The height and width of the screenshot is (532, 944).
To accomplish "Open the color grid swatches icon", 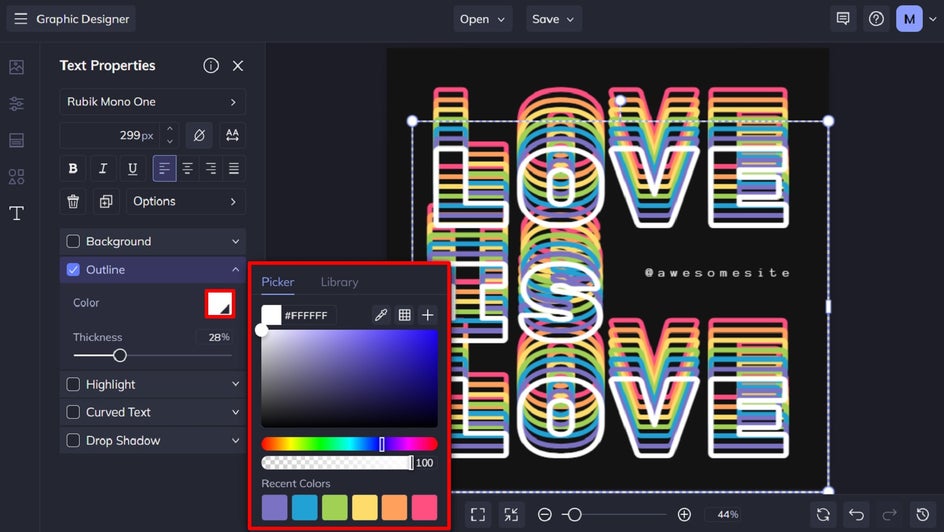I will pos(405,315).
